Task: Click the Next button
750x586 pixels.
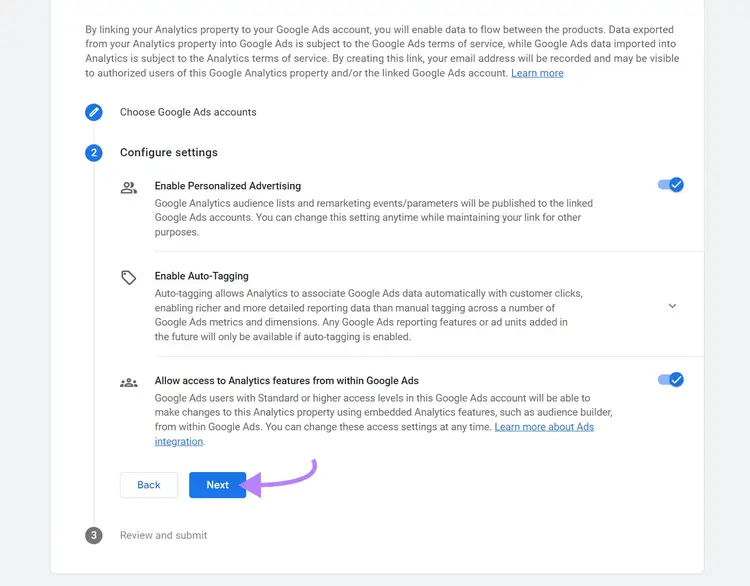Action: click(x=218, y=485)
